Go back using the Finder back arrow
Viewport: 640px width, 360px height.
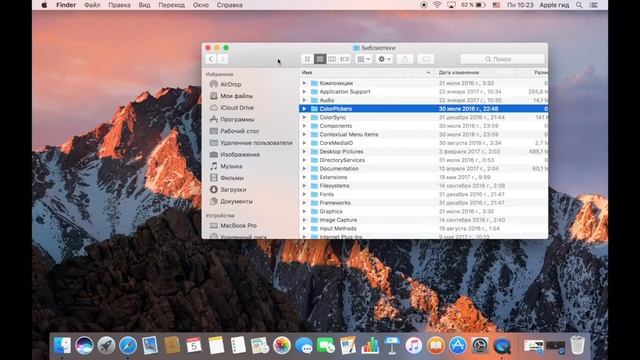(x=211, y=59)
